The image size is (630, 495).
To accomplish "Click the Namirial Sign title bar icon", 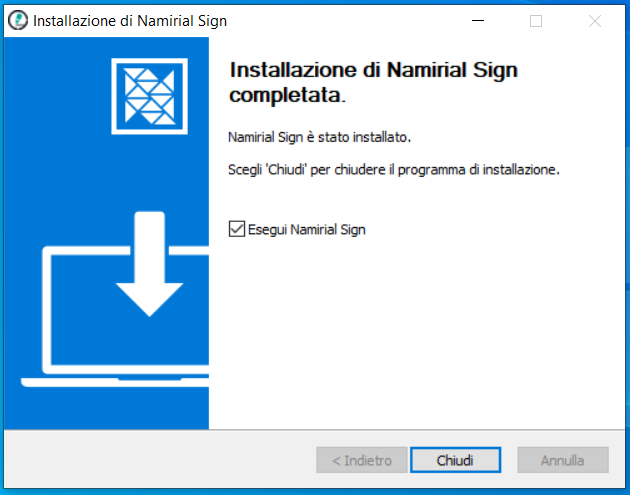I will click(18, 20).
